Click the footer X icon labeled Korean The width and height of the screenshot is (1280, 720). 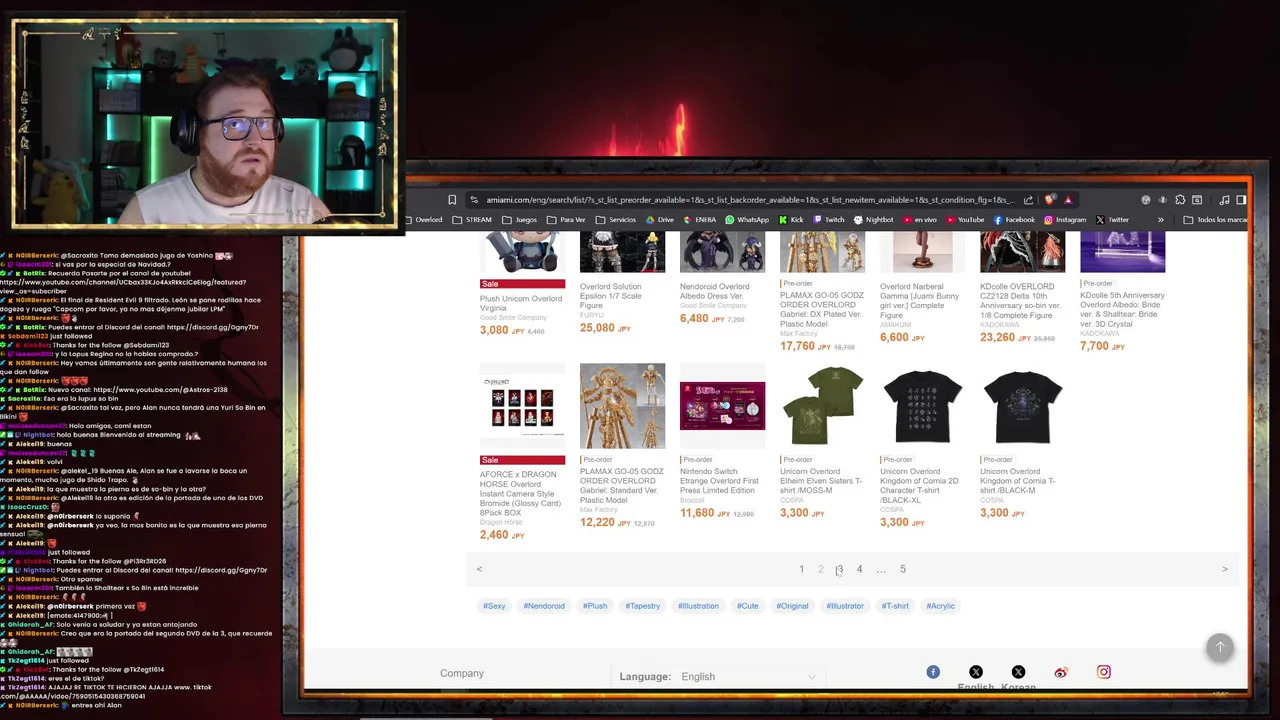pyautogui.click(x=1018, y=672)
